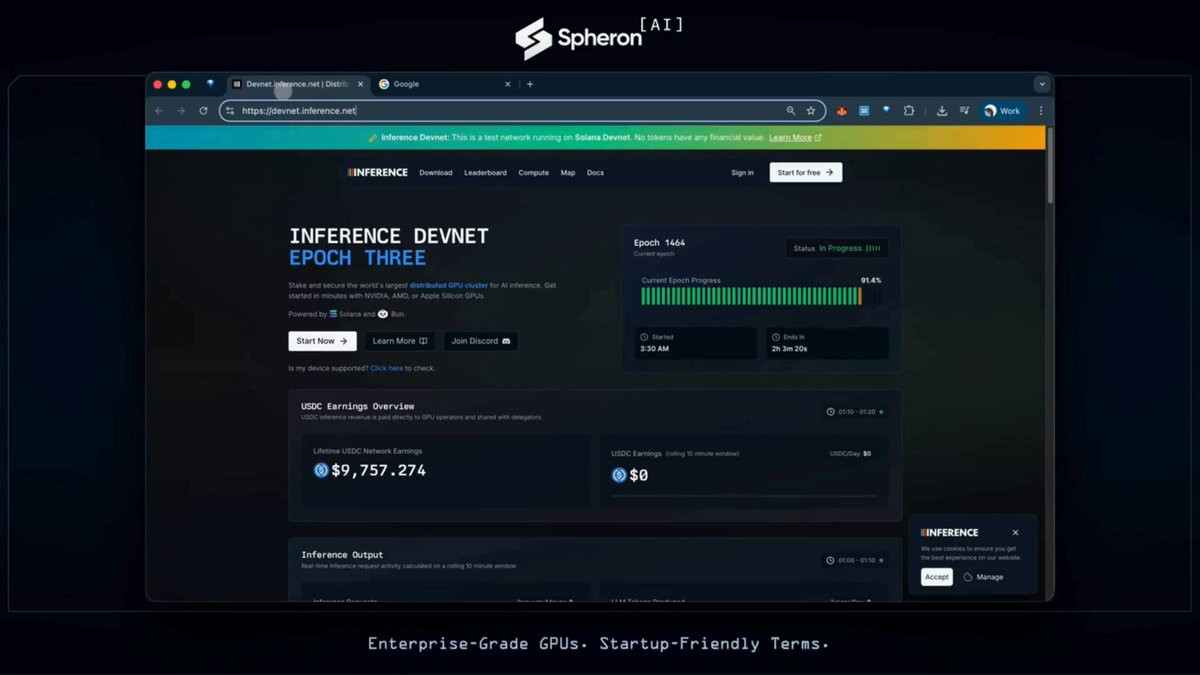Screen dimensions: 1200x675
Task: Reload the page with the refresh icon
Action: (203, 111)
